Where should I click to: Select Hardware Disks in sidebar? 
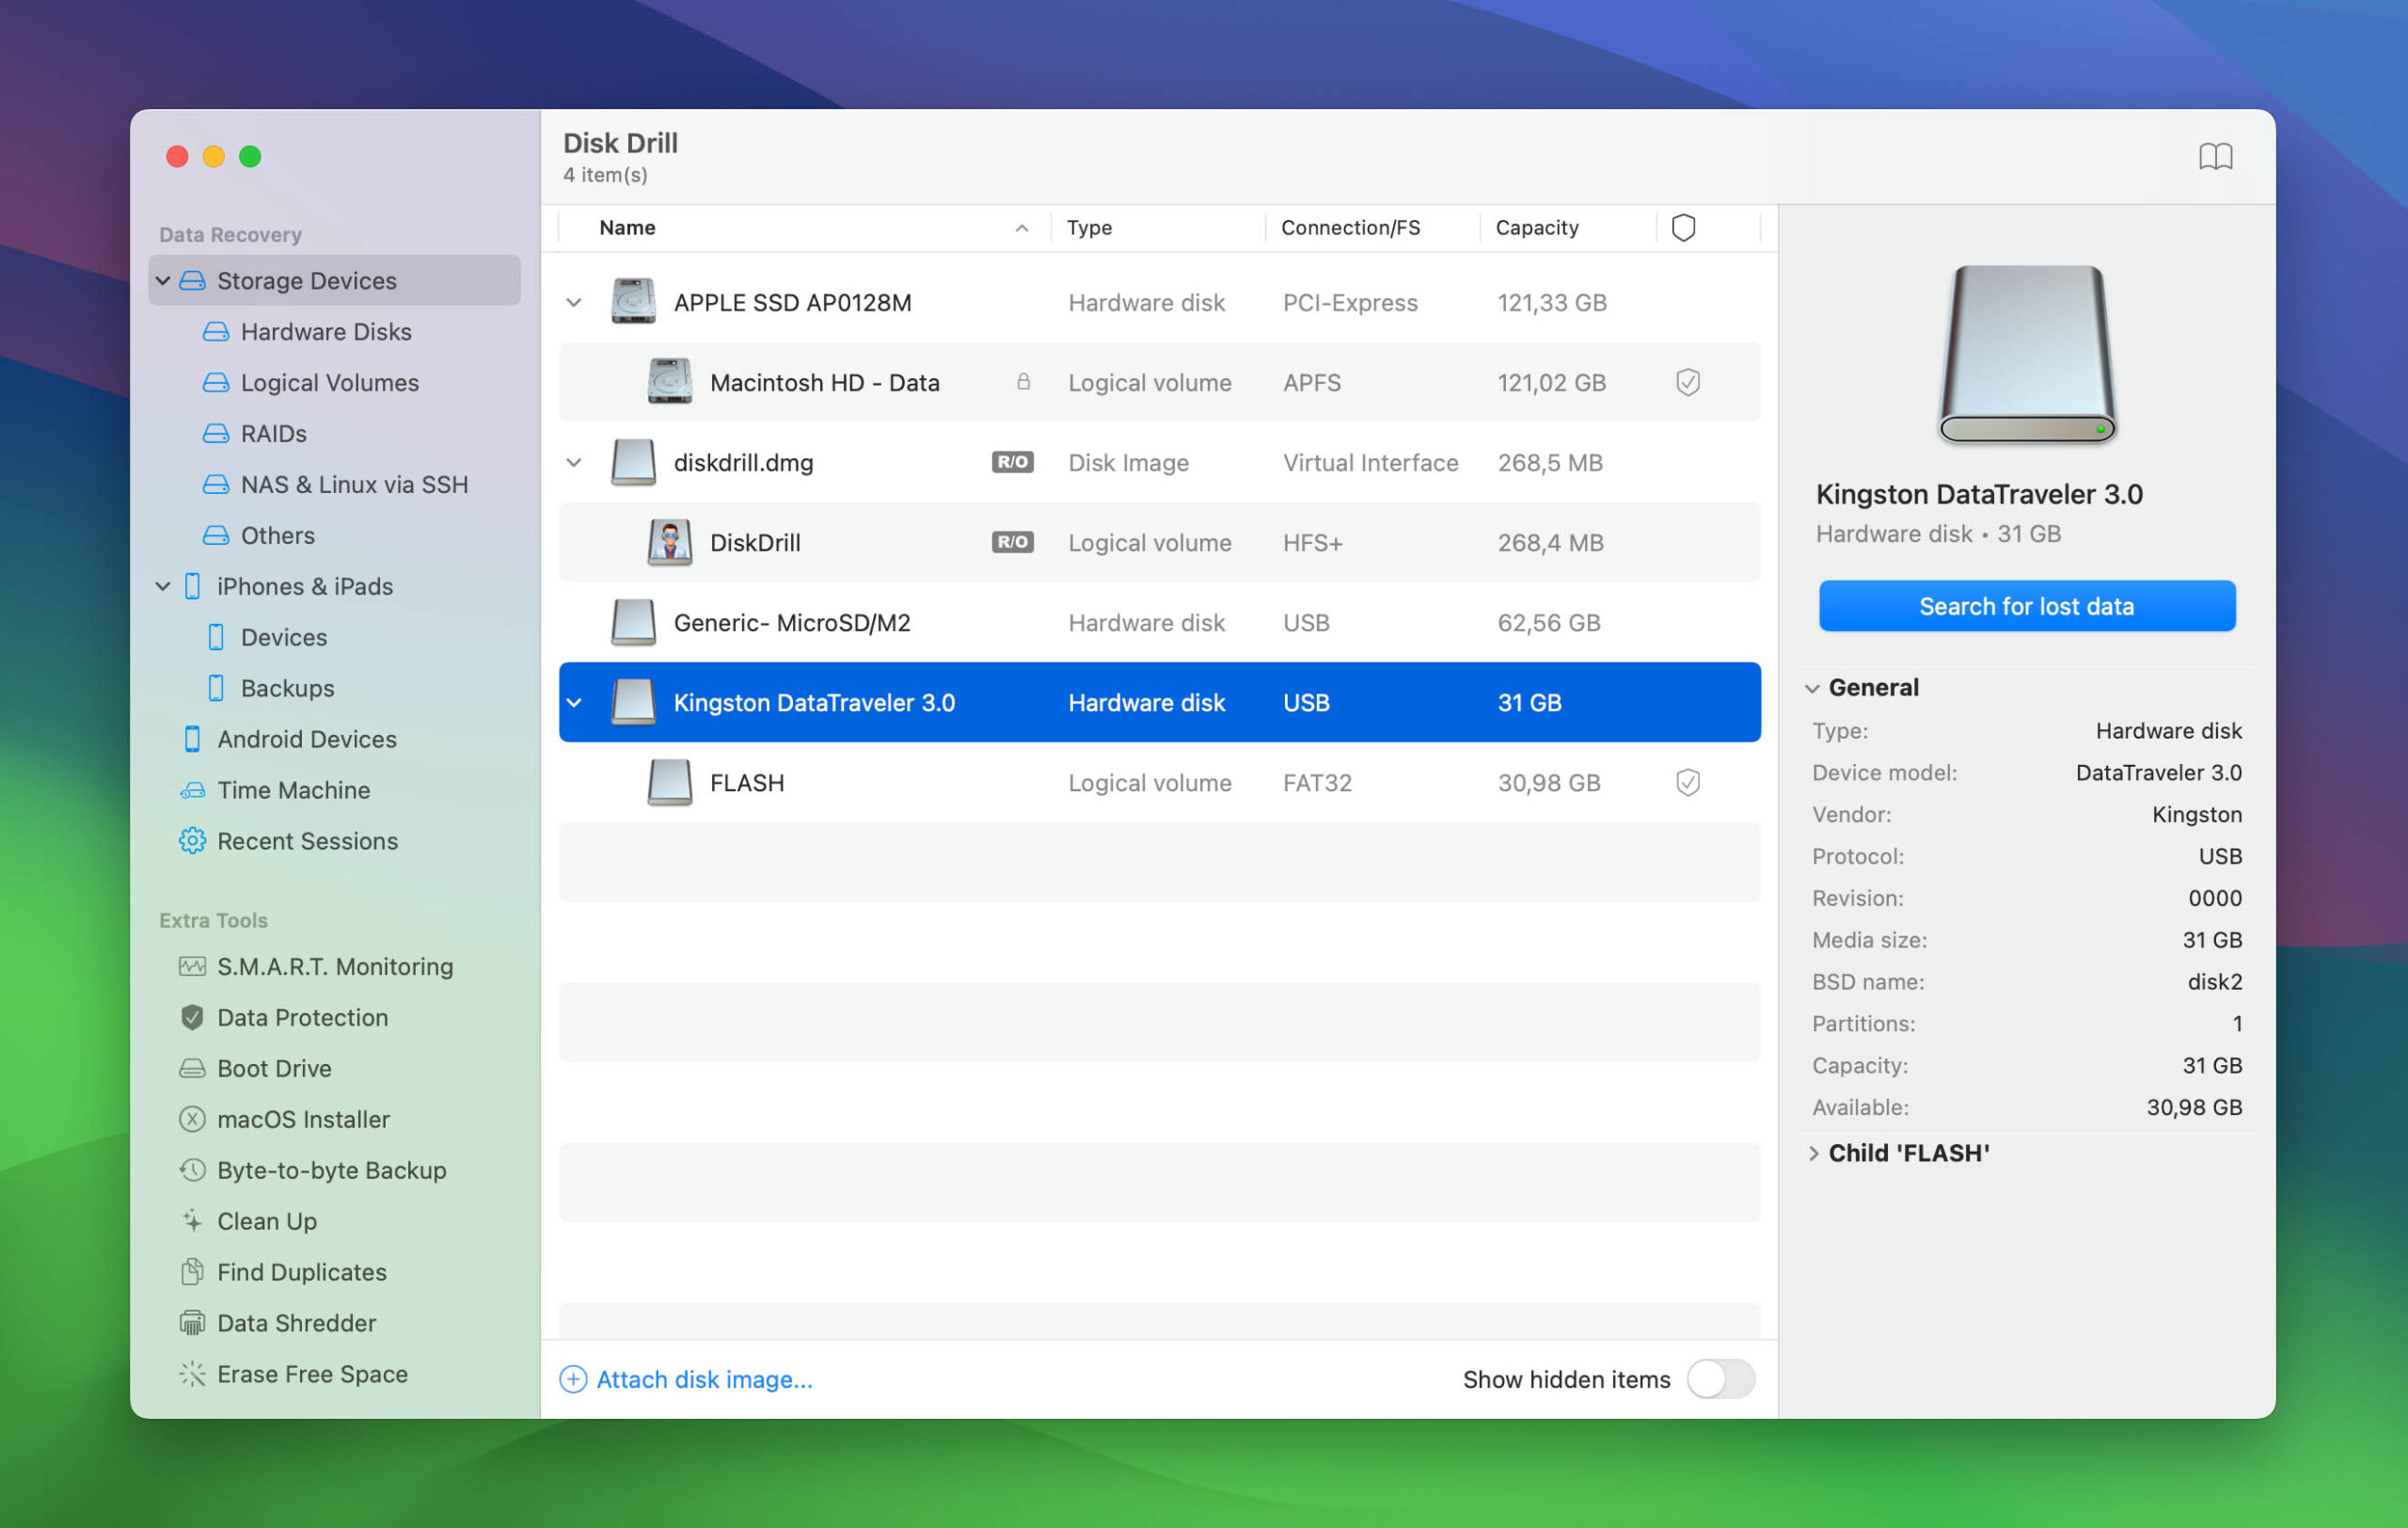[325, 331]
